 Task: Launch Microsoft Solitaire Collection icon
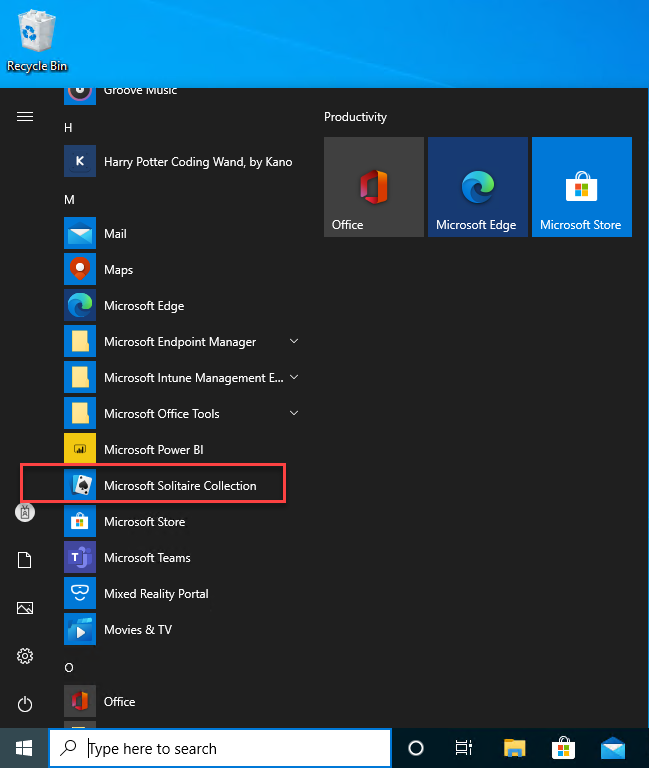(x=80, y=485)
